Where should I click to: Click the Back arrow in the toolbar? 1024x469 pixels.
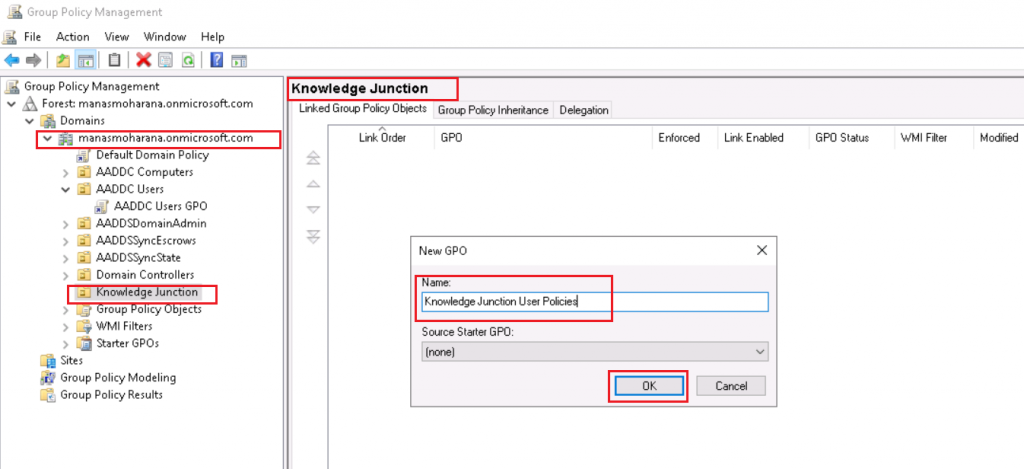(x=12, y=60)
